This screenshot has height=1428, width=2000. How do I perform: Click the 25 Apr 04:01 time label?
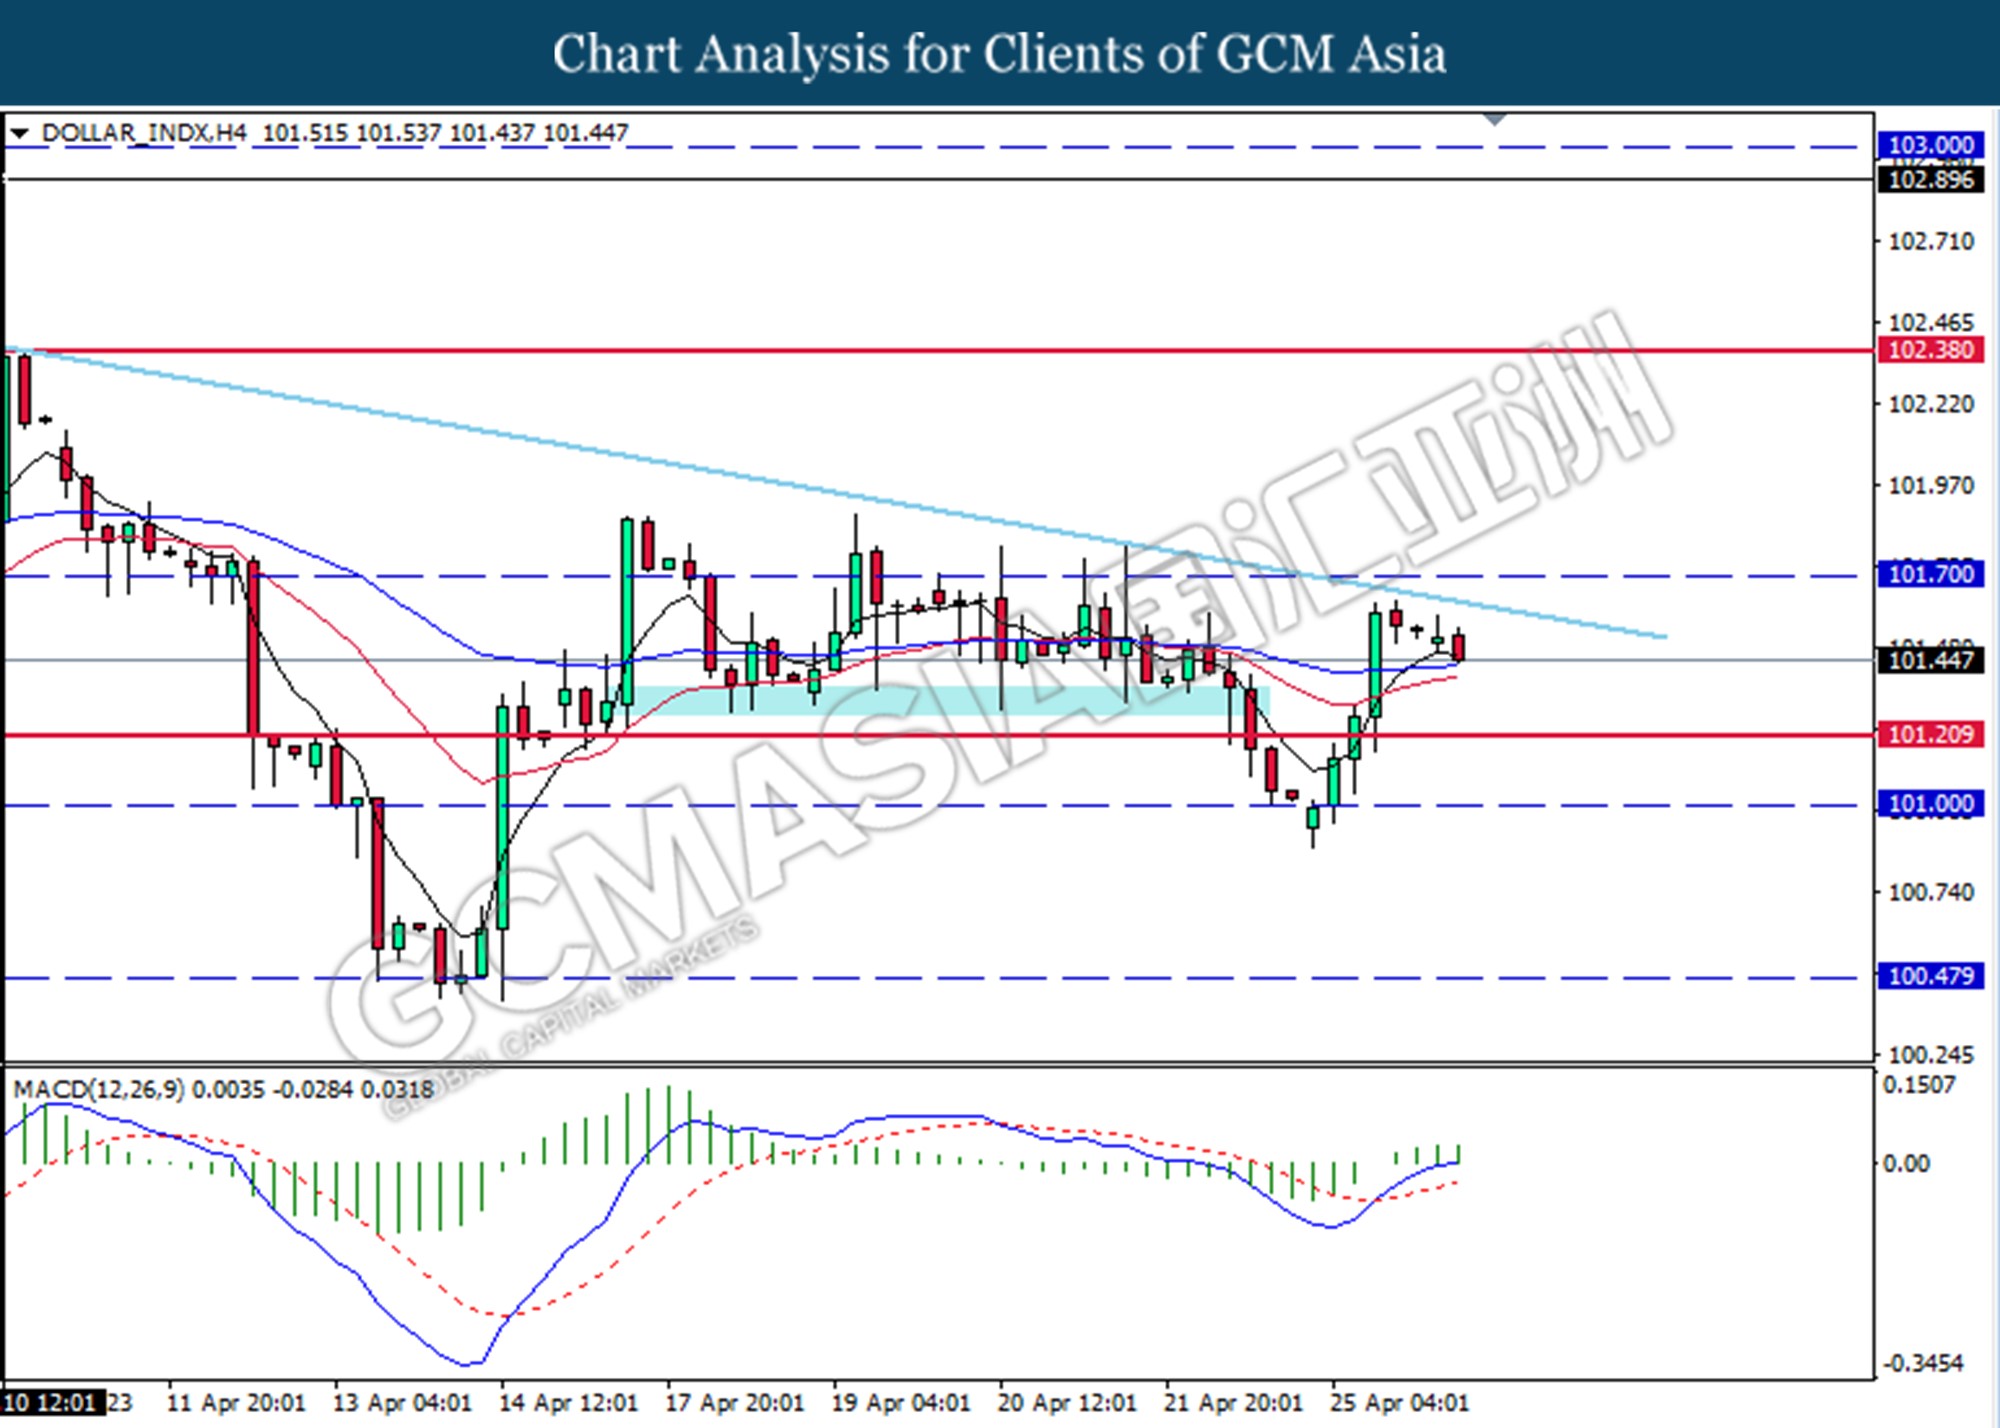[1398, 1403]
